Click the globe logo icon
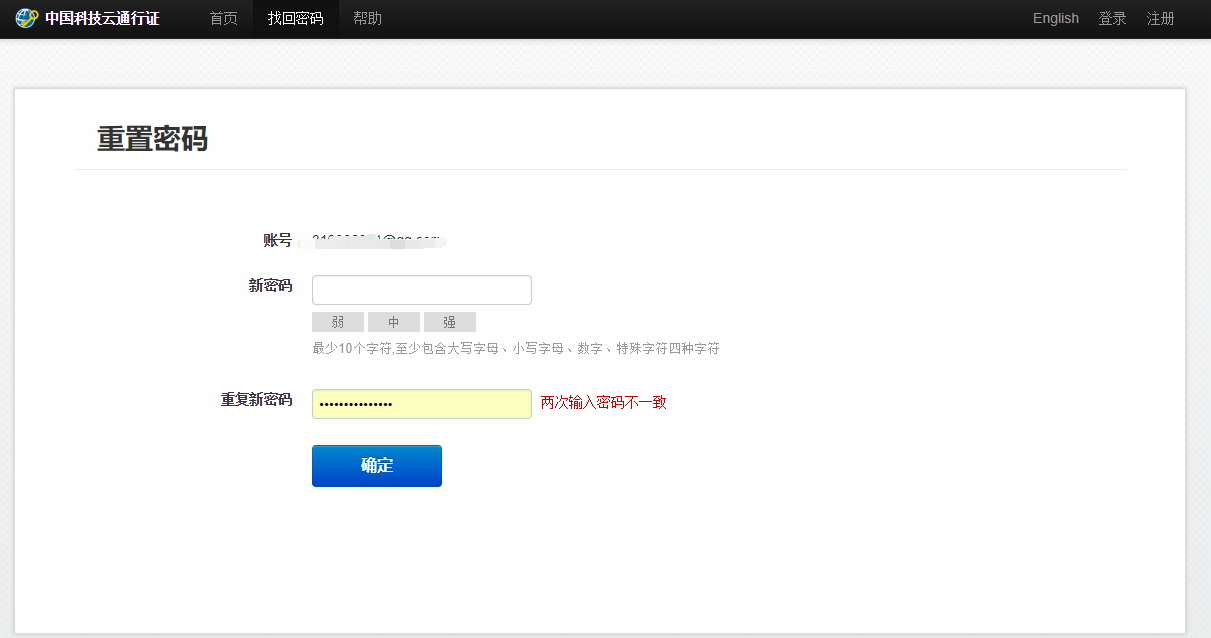This screenshot has height=638, width=1211. [x=27, y=19]
